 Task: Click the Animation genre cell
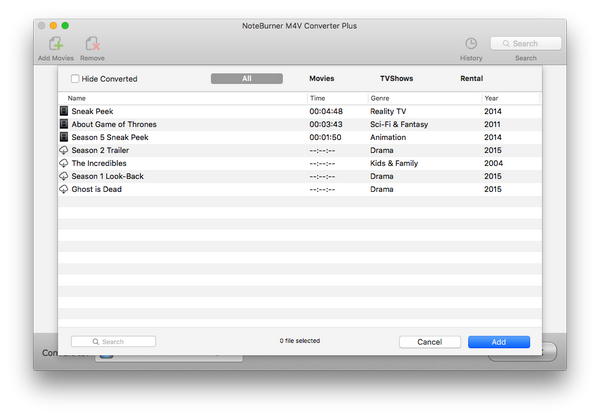point(388,137)
